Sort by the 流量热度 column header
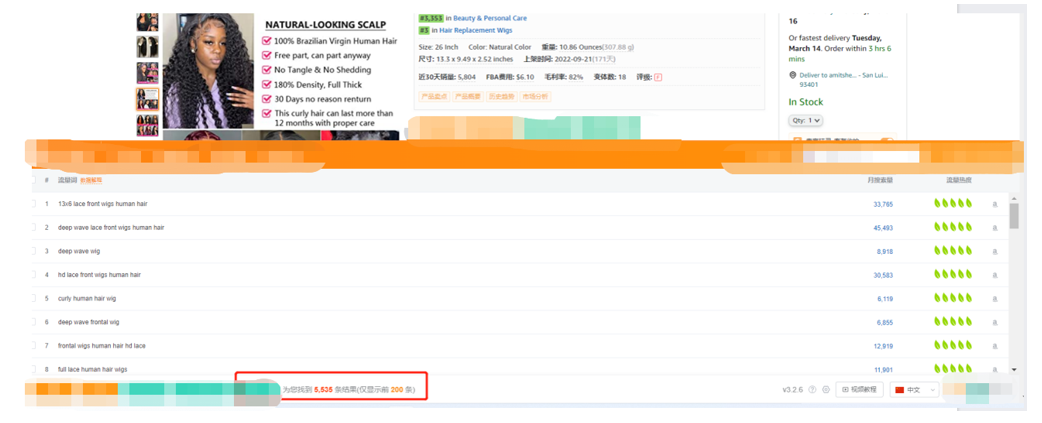Screen dimensions: 1042x423 [959, 180]
